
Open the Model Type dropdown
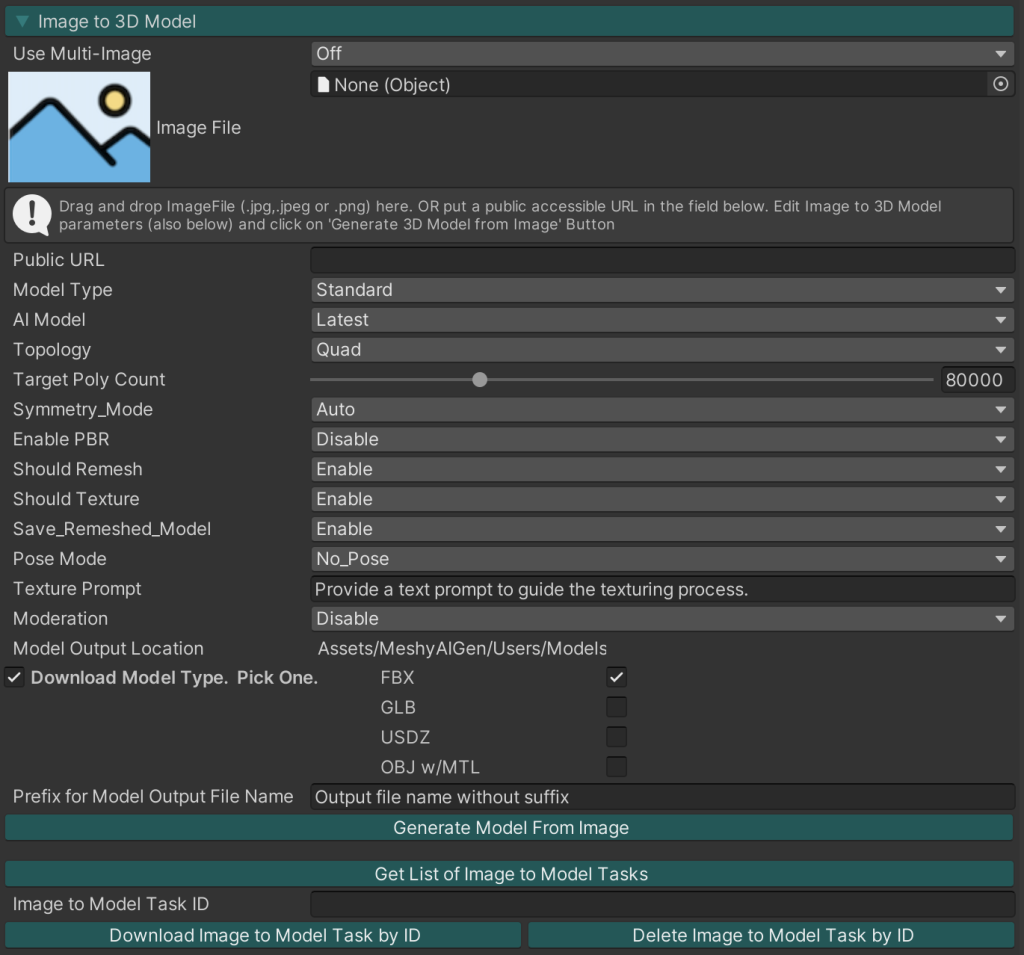tap(662, 290)
